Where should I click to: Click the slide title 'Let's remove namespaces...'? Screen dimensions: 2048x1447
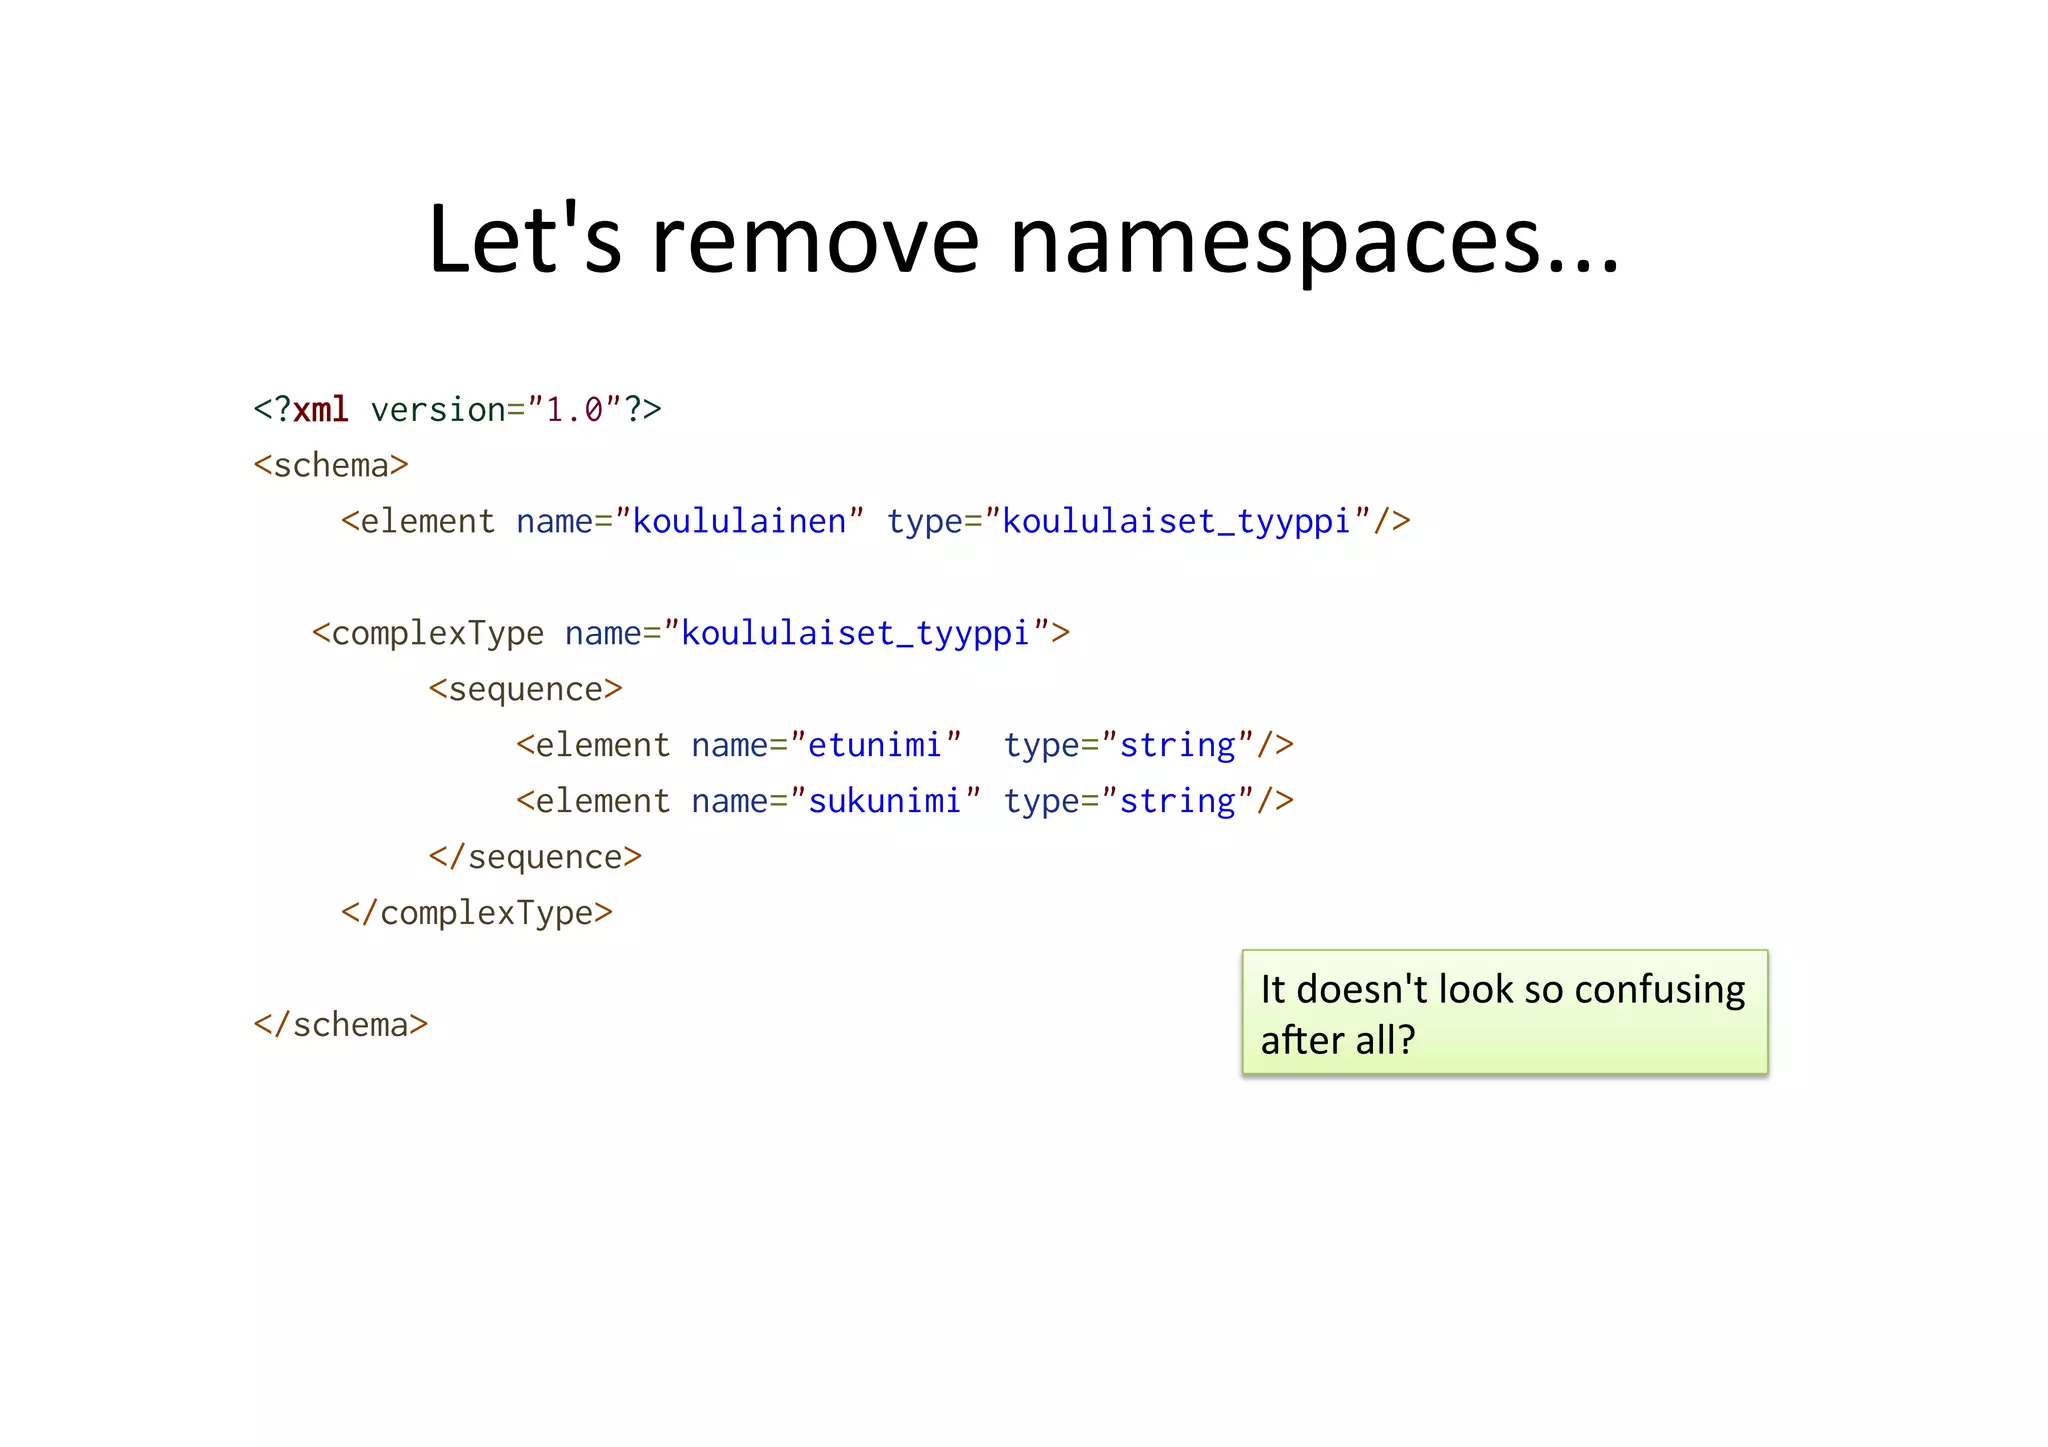(1022, 240)
